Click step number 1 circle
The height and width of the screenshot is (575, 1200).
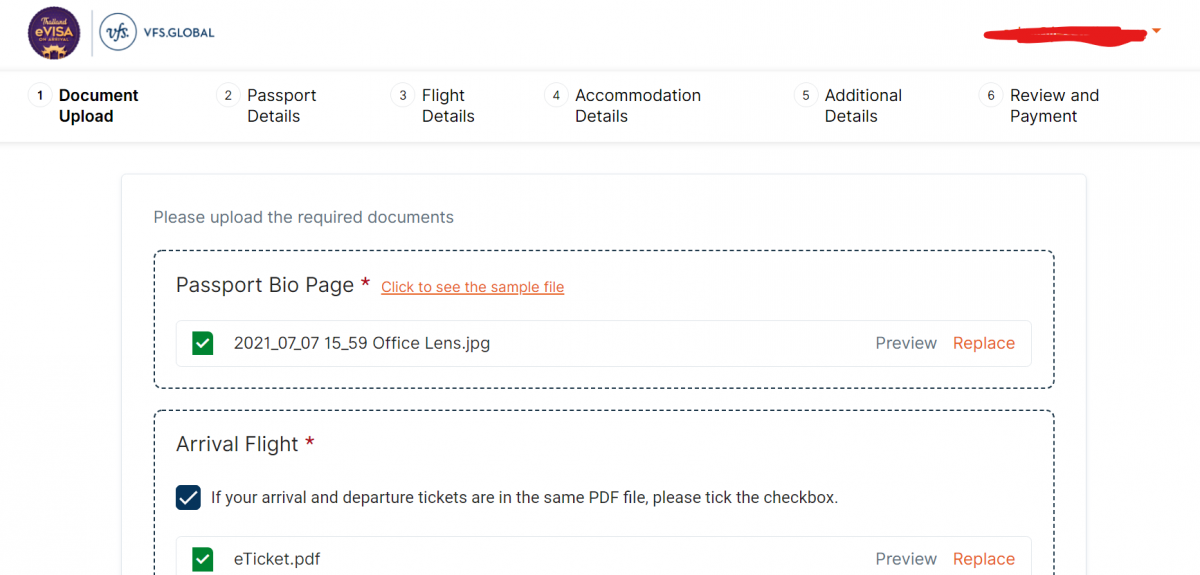point(40,96)
